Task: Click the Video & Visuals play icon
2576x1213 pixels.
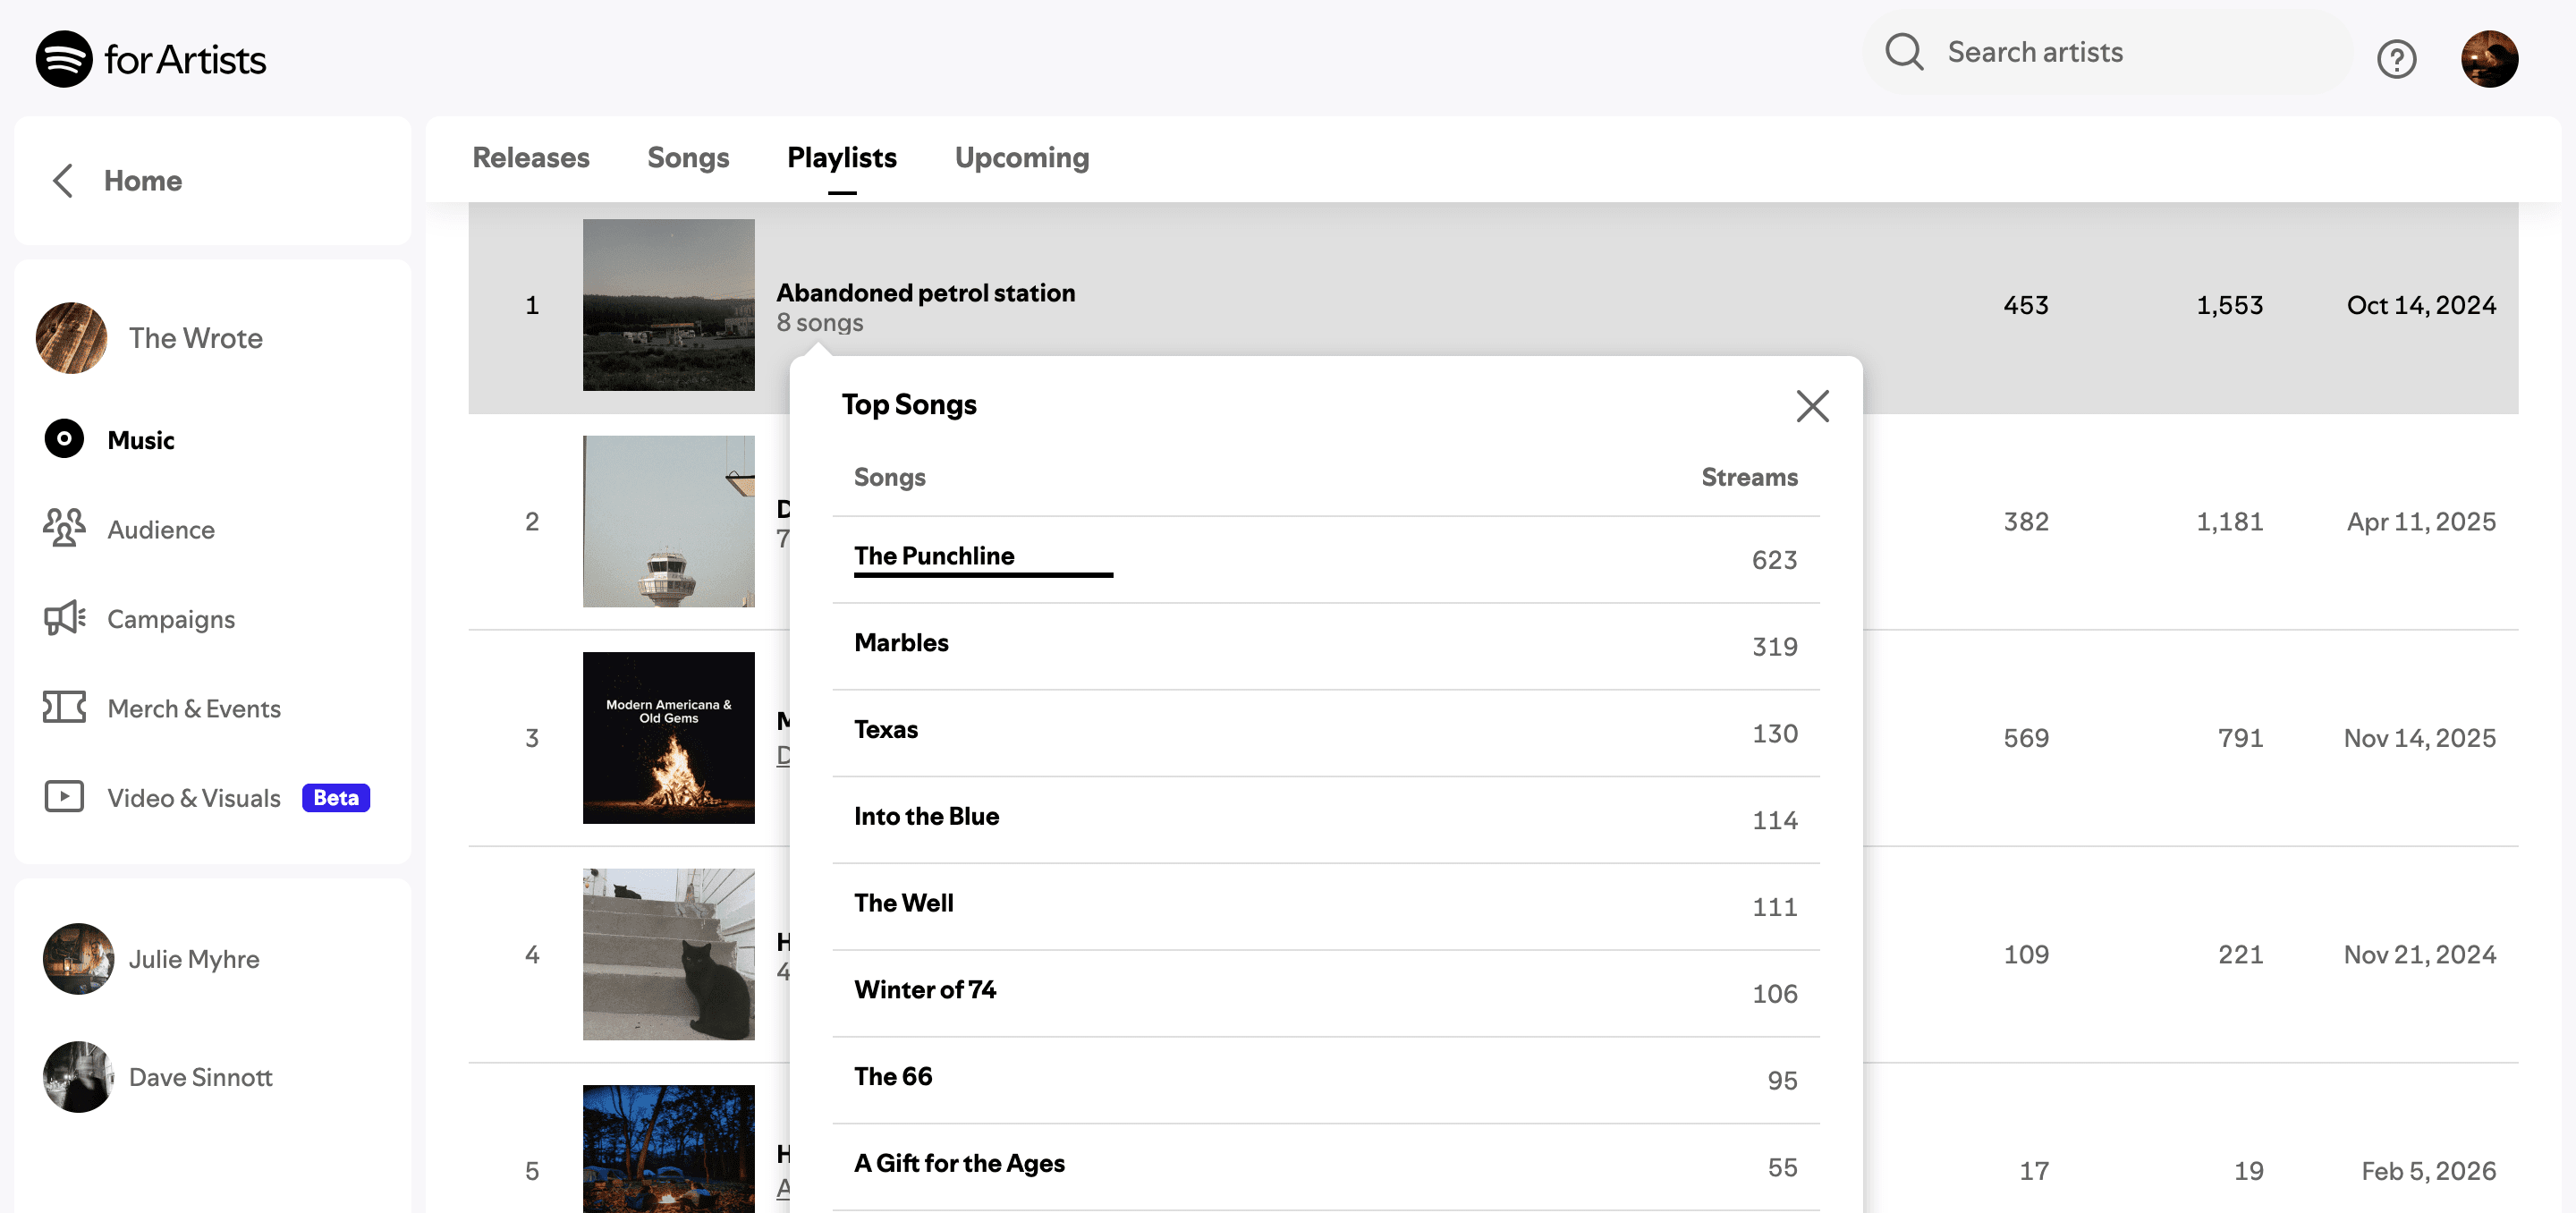Action: click(x=64, y=797)
